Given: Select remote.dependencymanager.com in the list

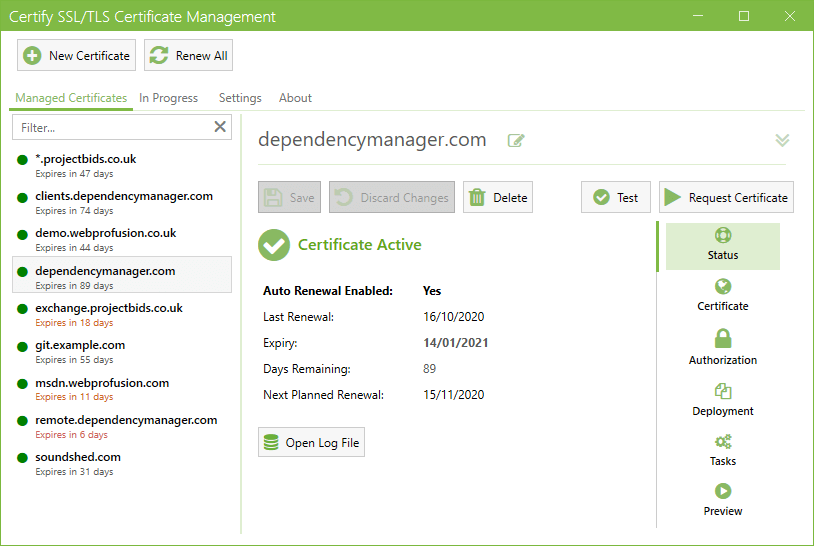Looking at the screenshot, I should pos(125,421).
